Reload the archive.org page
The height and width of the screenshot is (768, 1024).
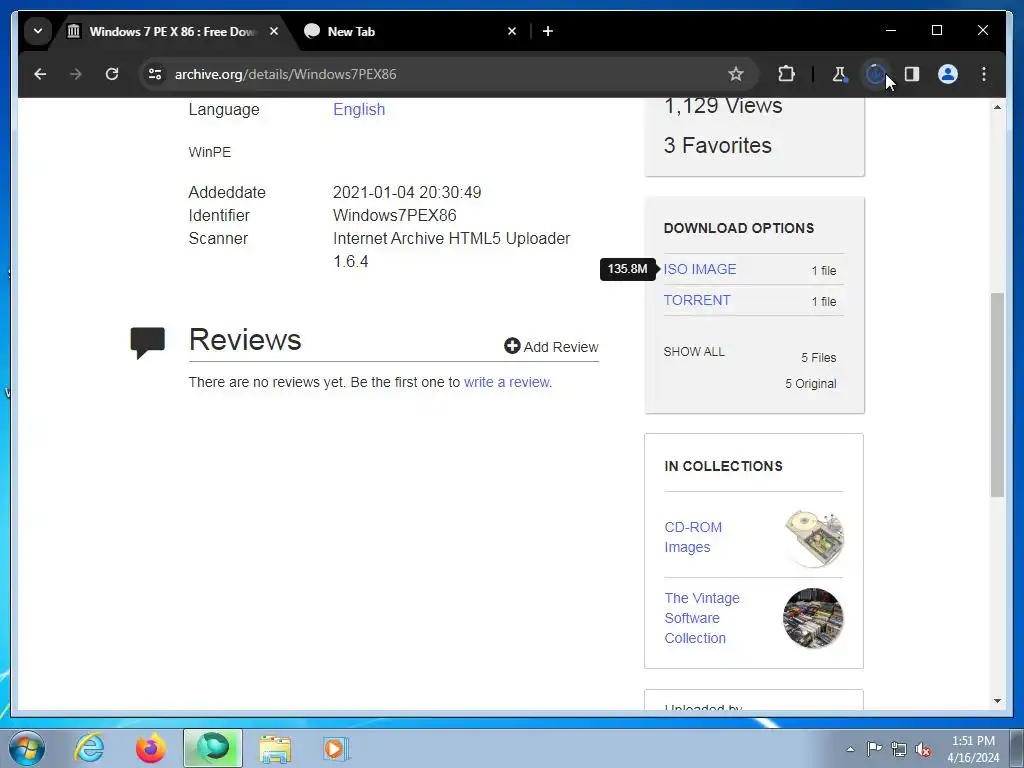[x=112, y=74]
